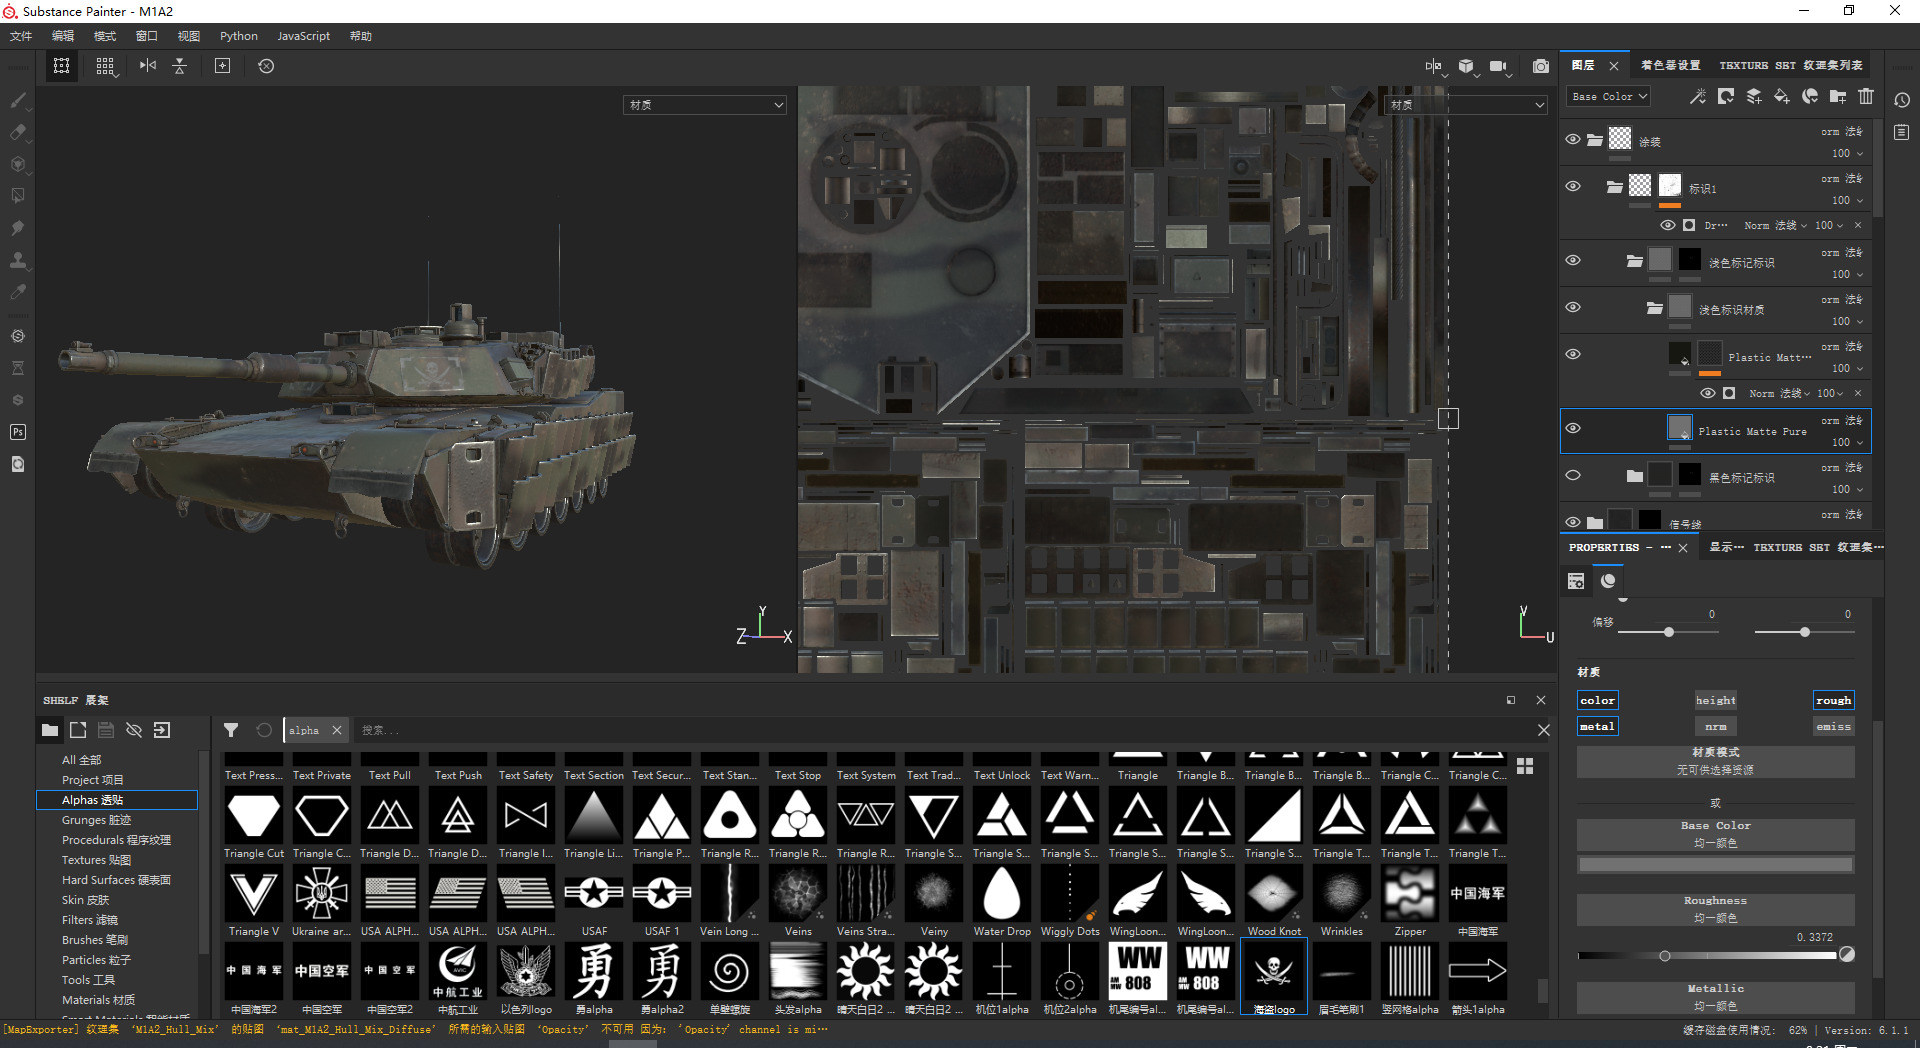
Task: Open opacity dropdown of Plastic Matte Pure layer
Action: pyautogui.click(x=1847, y=443)
